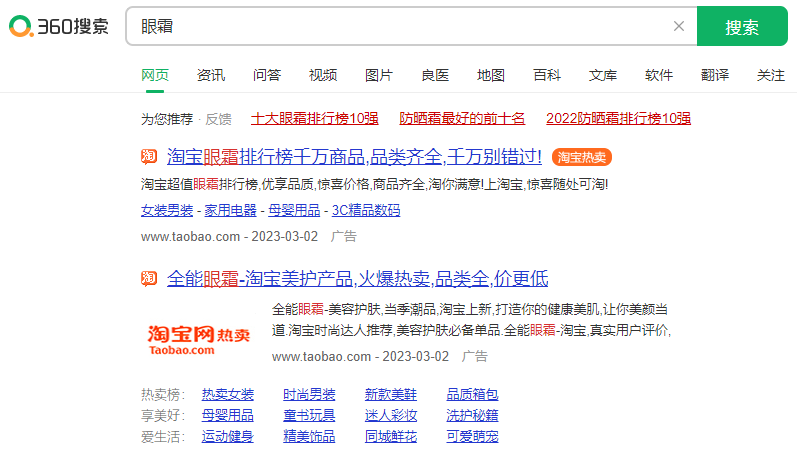
Task: Open suggestion 2022防晒霜排行榜10强
Action: (619, 118)
